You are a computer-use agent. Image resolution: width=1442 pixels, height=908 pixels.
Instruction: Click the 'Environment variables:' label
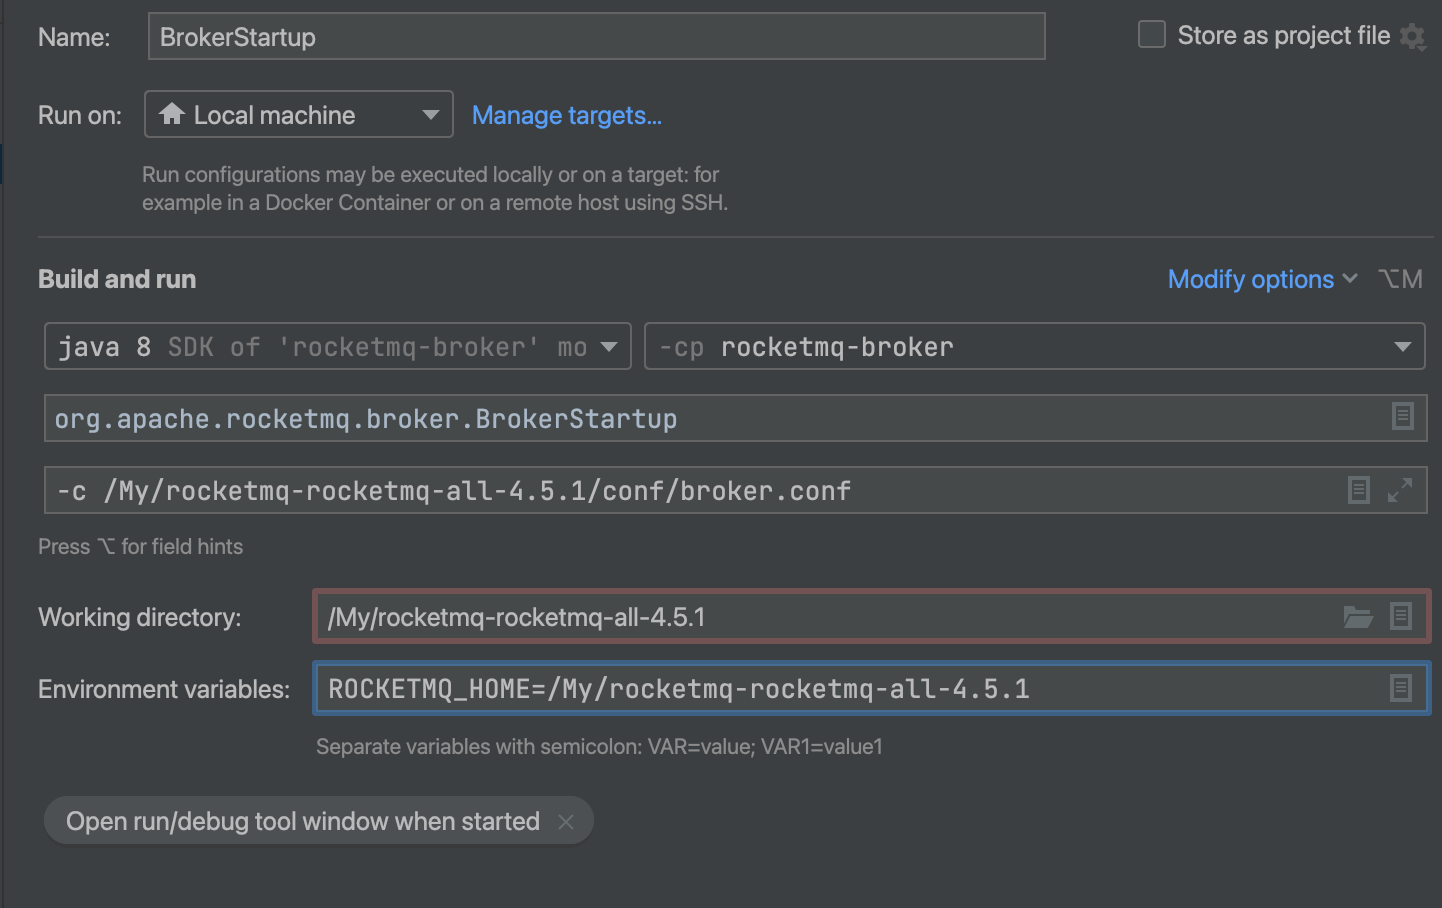pos(164,689)
